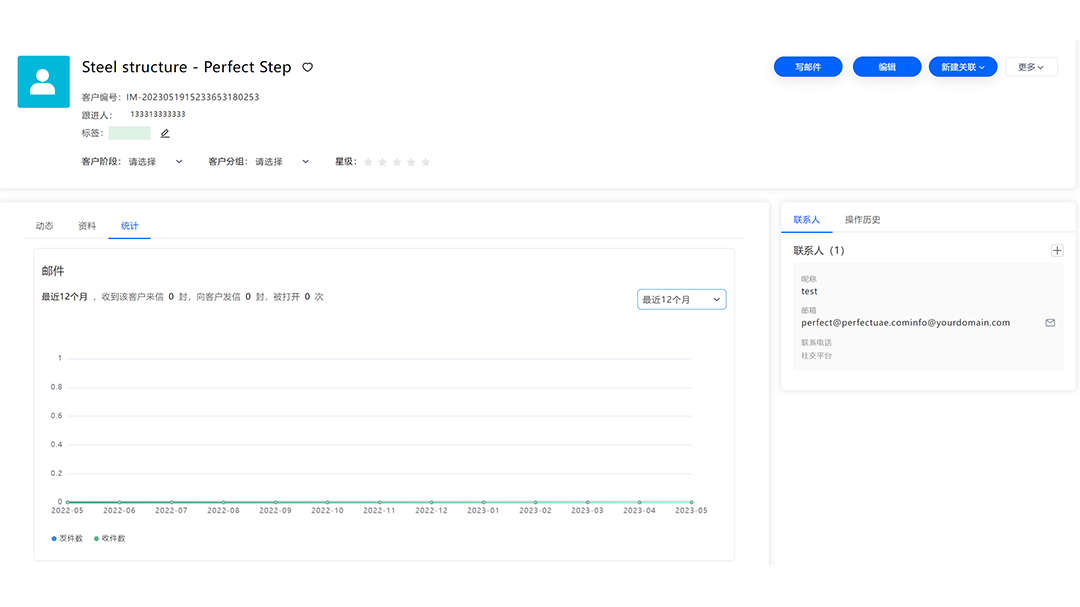Screen dimensions: 1080x607
Task: Set star rating to two stars
Action: pyautogui.click(x=382, y=162)
